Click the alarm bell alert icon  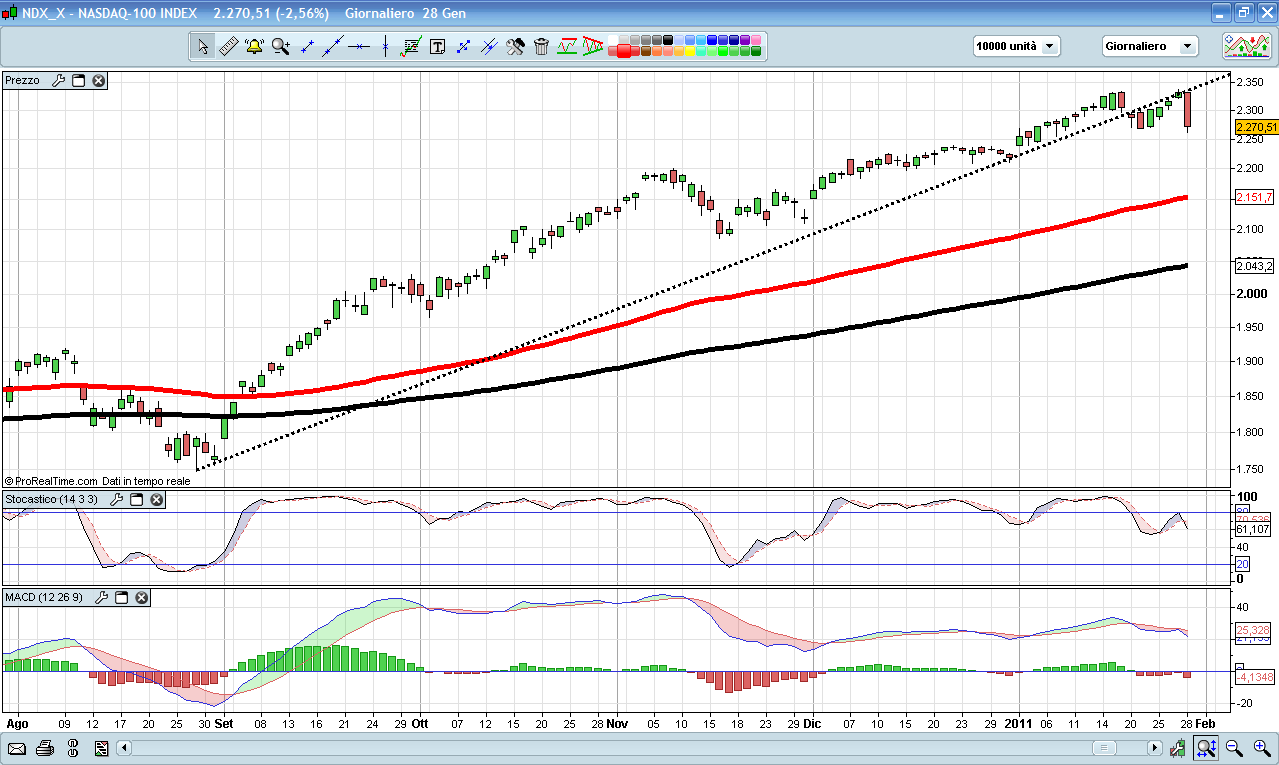tap(254, 46)
